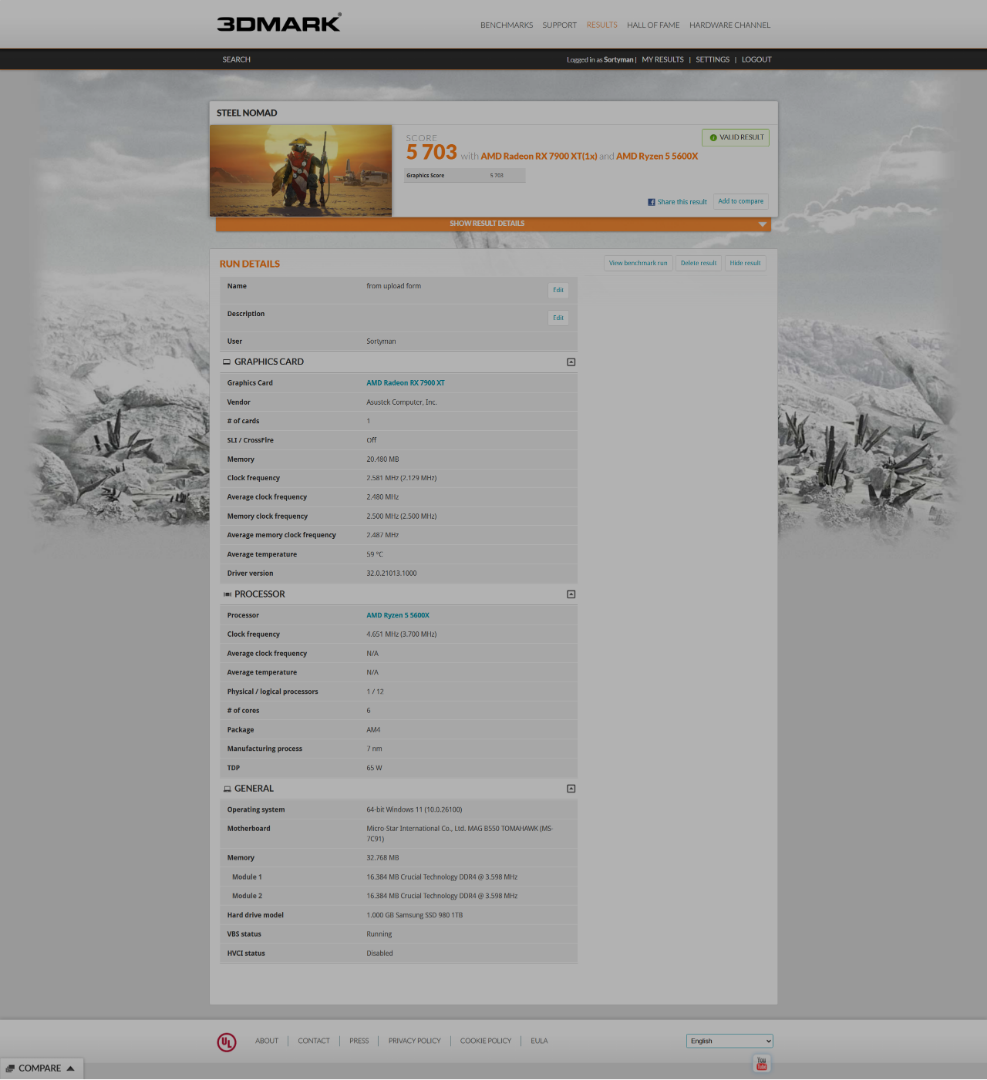Delete this result
Viewport: 987px width, 1080px height.
click(x=698, y=263)
